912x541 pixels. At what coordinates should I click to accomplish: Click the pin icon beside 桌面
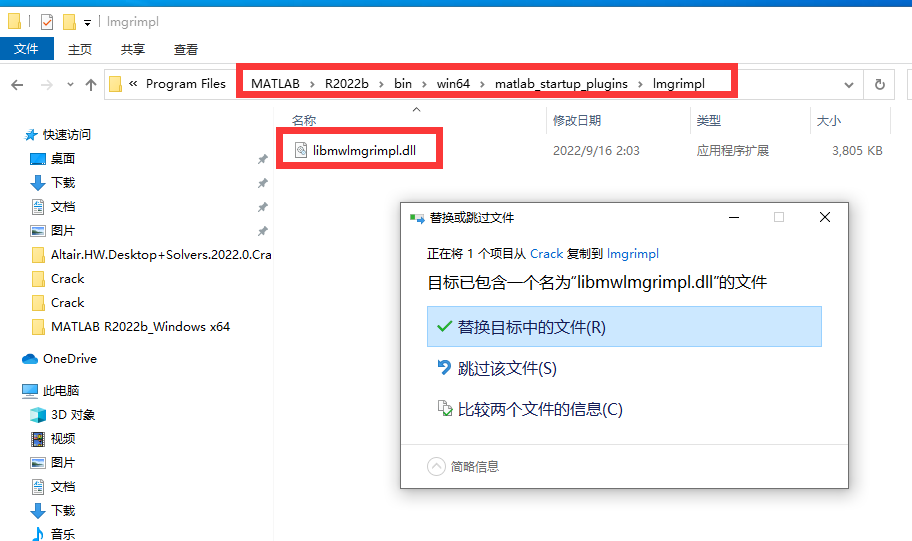(x=262, y=159)
